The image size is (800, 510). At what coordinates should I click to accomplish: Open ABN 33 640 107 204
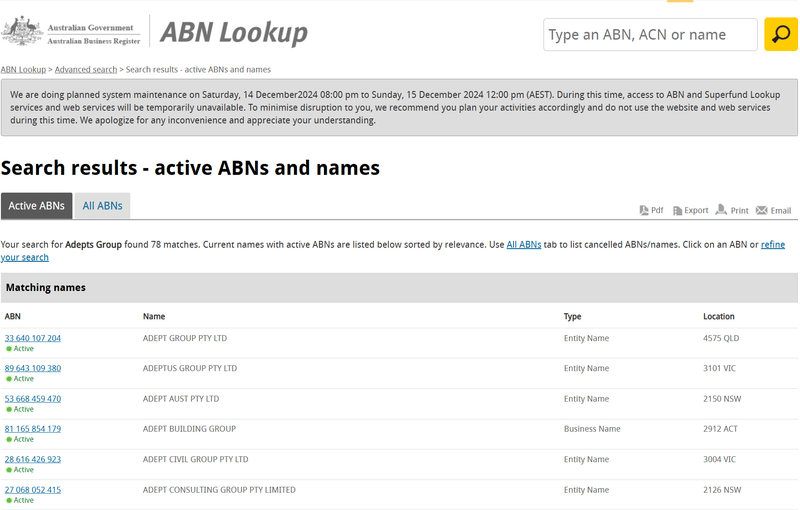pyautogui.click(x=33, y=338)
